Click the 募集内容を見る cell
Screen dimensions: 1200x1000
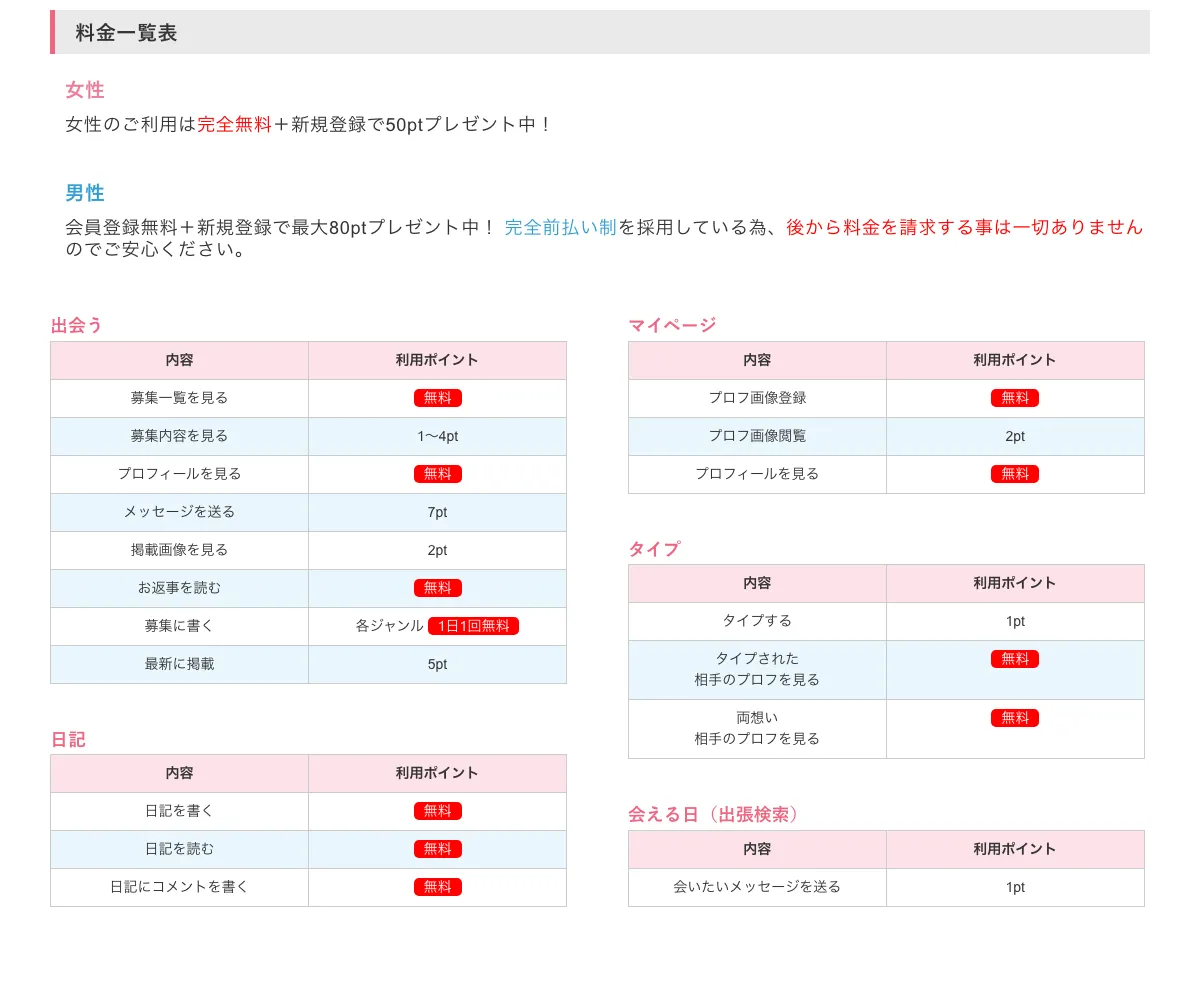(x=179, y=436)
